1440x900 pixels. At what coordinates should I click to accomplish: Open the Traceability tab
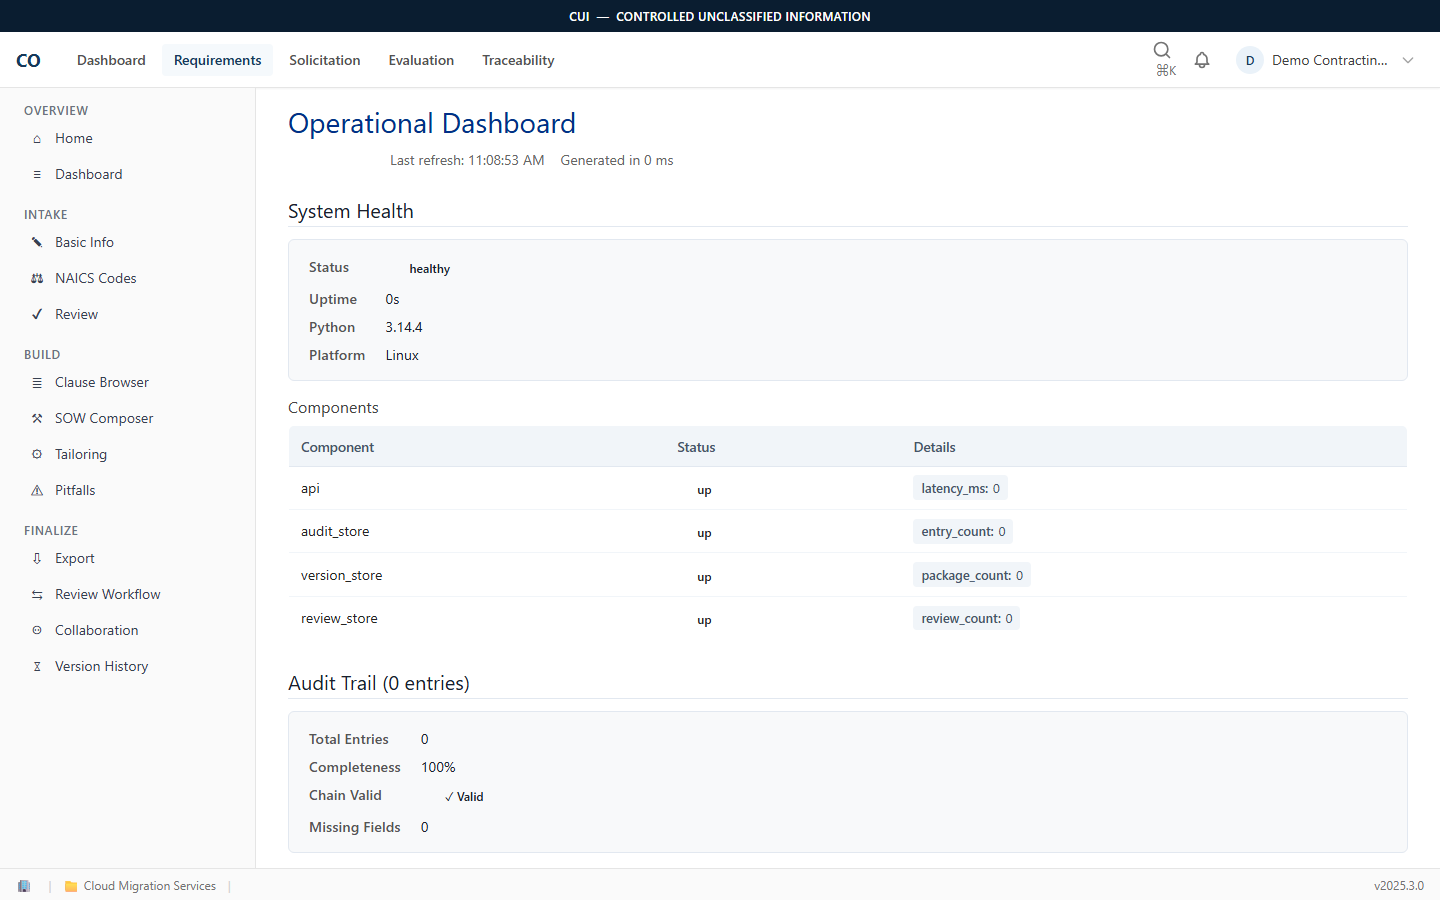coord(518,60)
